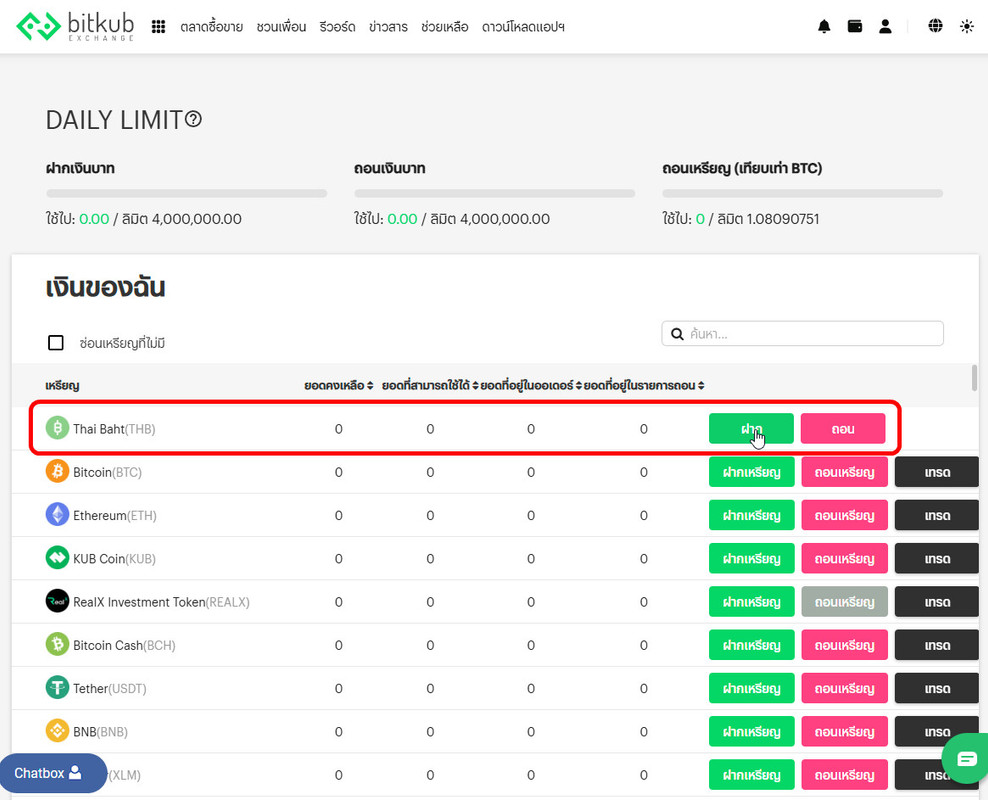The height and width of the screenshot is (800, 988).
Task: Click the Thai Baht coin icon
Action: click(57, 428)
